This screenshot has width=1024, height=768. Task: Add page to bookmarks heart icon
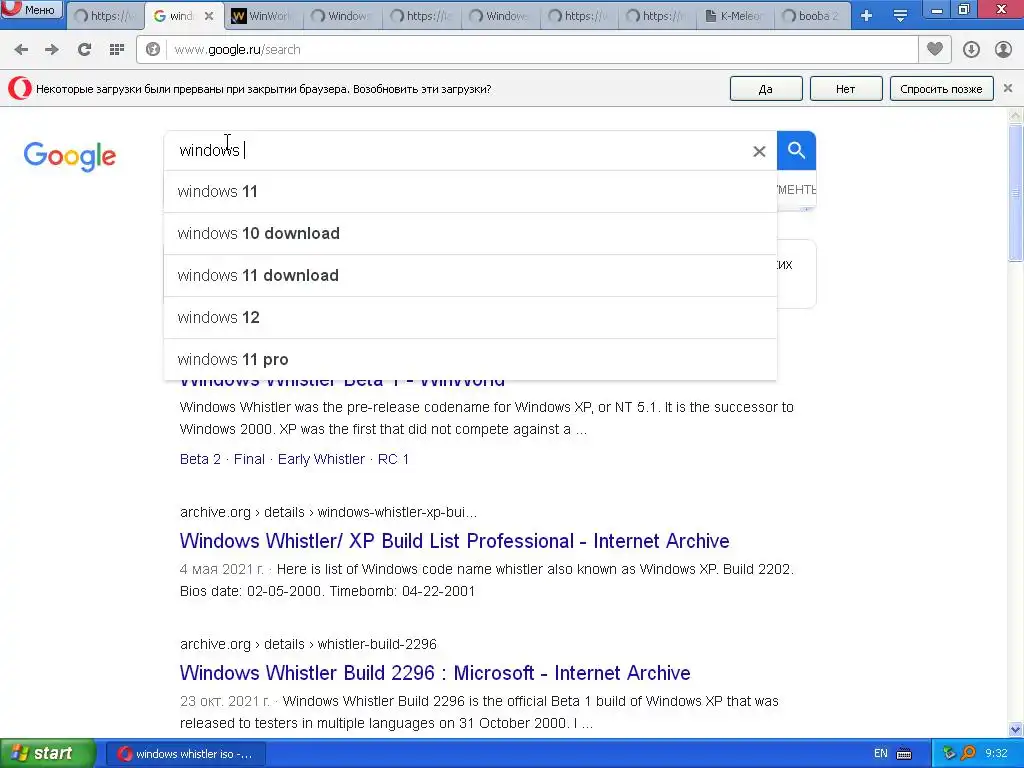[x=935, y=49]
